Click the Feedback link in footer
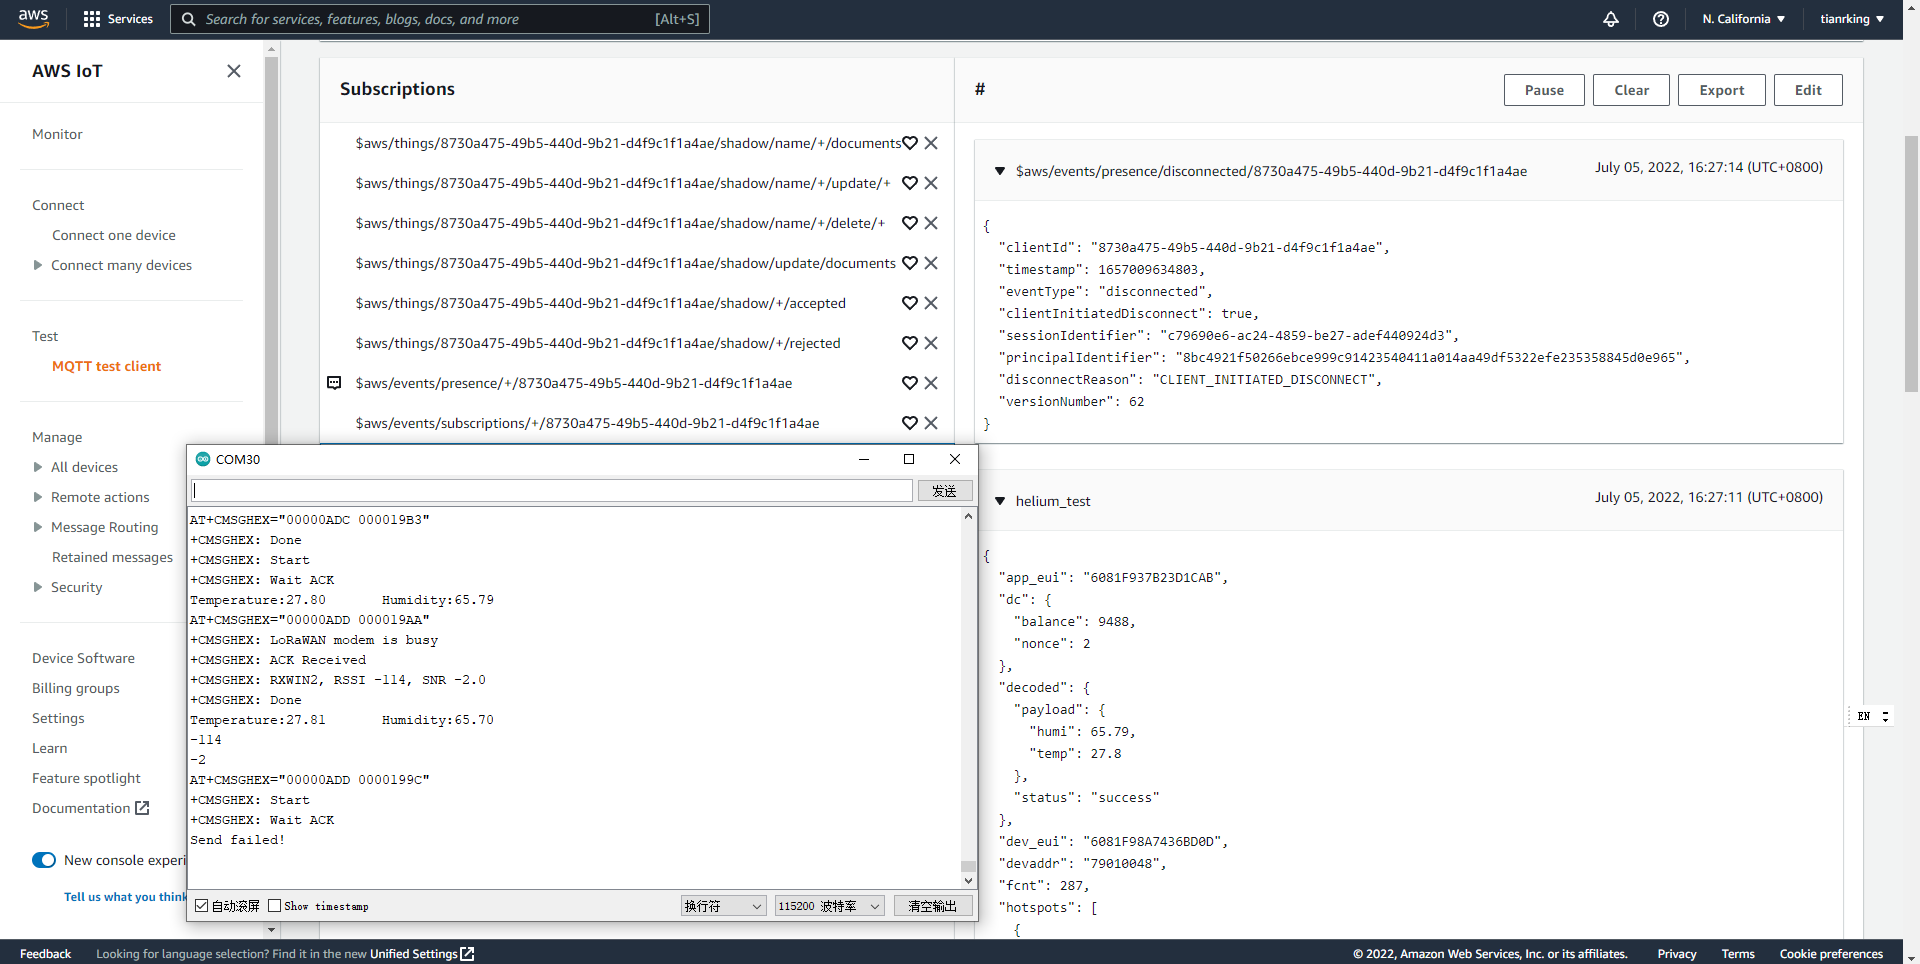Screen dimensions: 1920x964 [x=45, y=954]
